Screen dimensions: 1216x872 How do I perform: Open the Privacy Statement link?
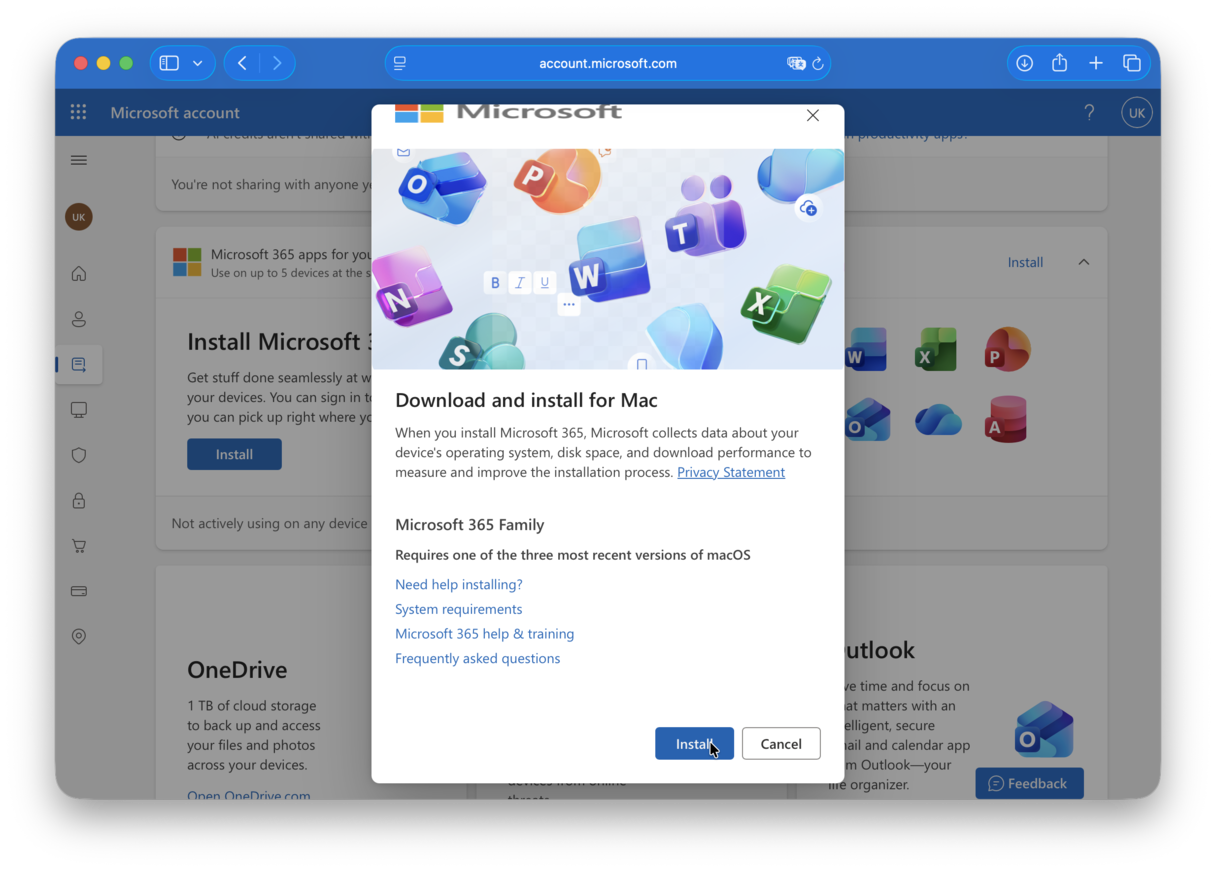click(731, 472)
